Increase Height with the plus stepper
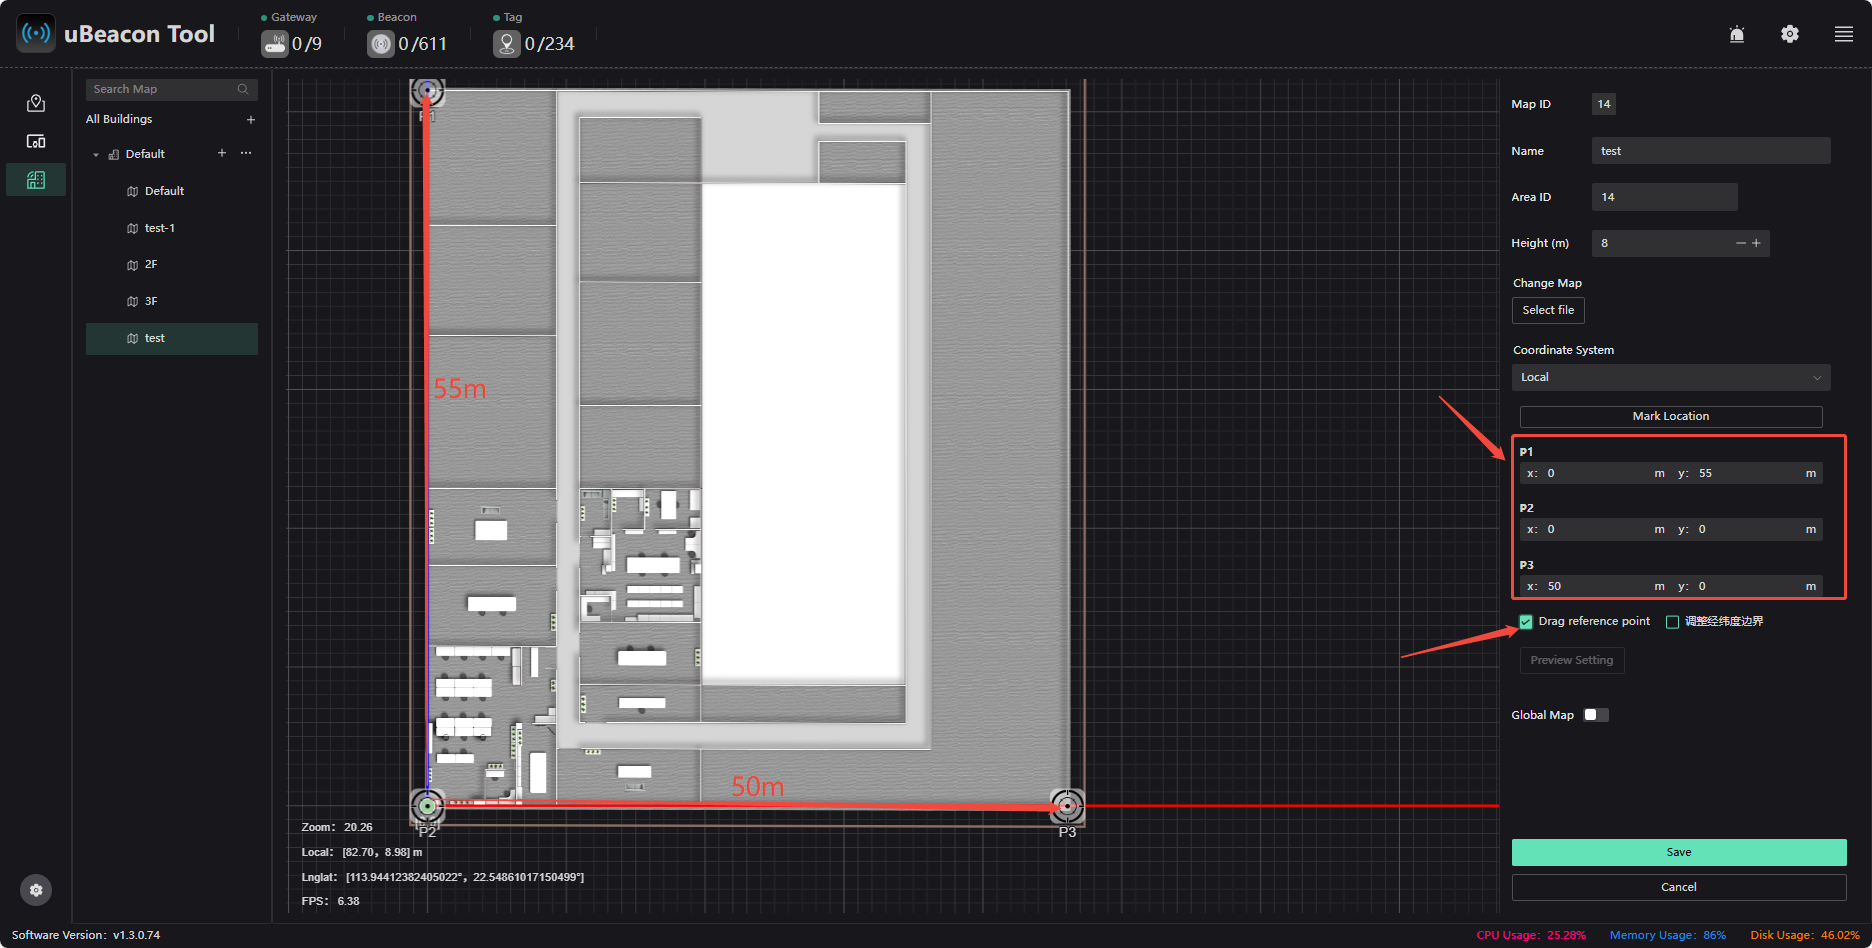The image size is (1872, 948). tap(1756, 243)
